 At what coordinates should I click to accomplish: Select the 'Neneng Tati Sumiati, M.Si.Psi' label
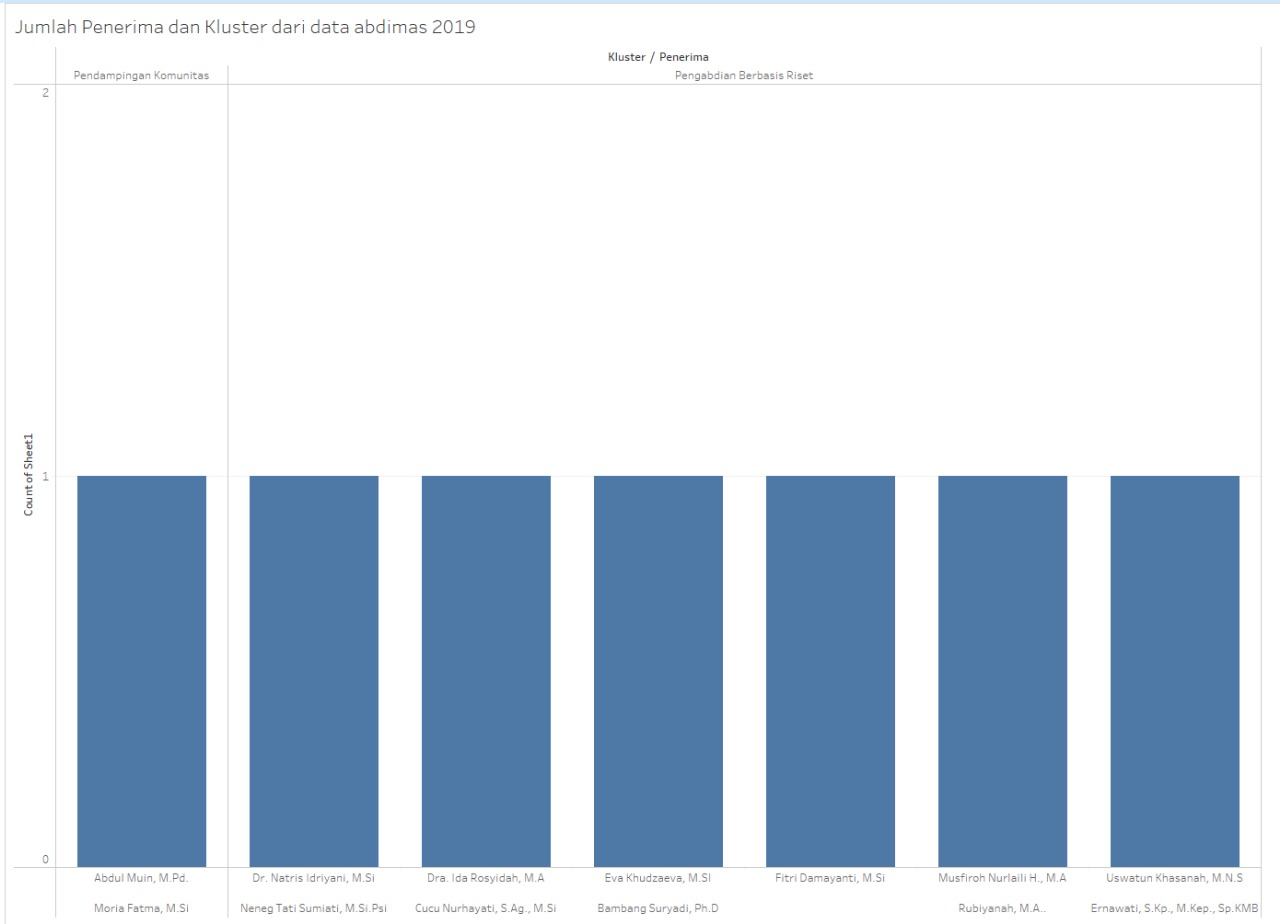tap(314, 909)
